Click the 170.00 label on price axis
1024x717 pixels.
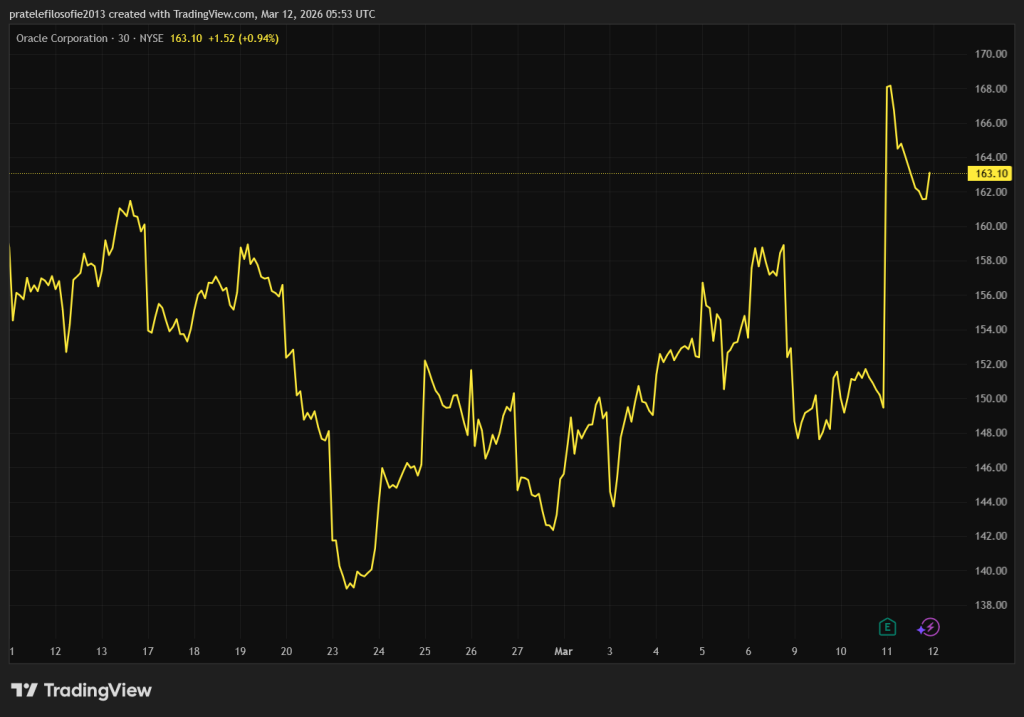(x=990, y=54)
